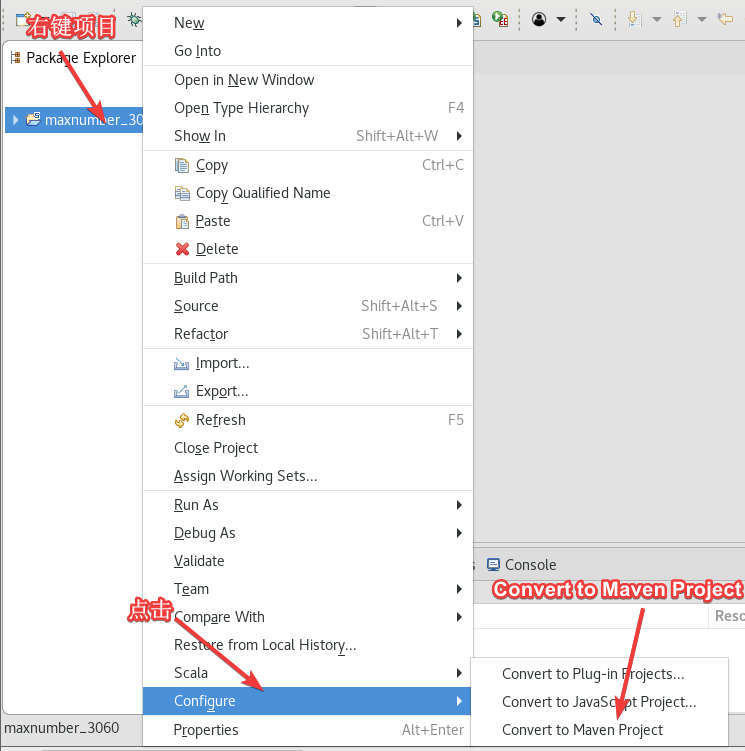This screenshot has height=751, width=745.
Task: Choose Close Project
Action: (308, 448)
